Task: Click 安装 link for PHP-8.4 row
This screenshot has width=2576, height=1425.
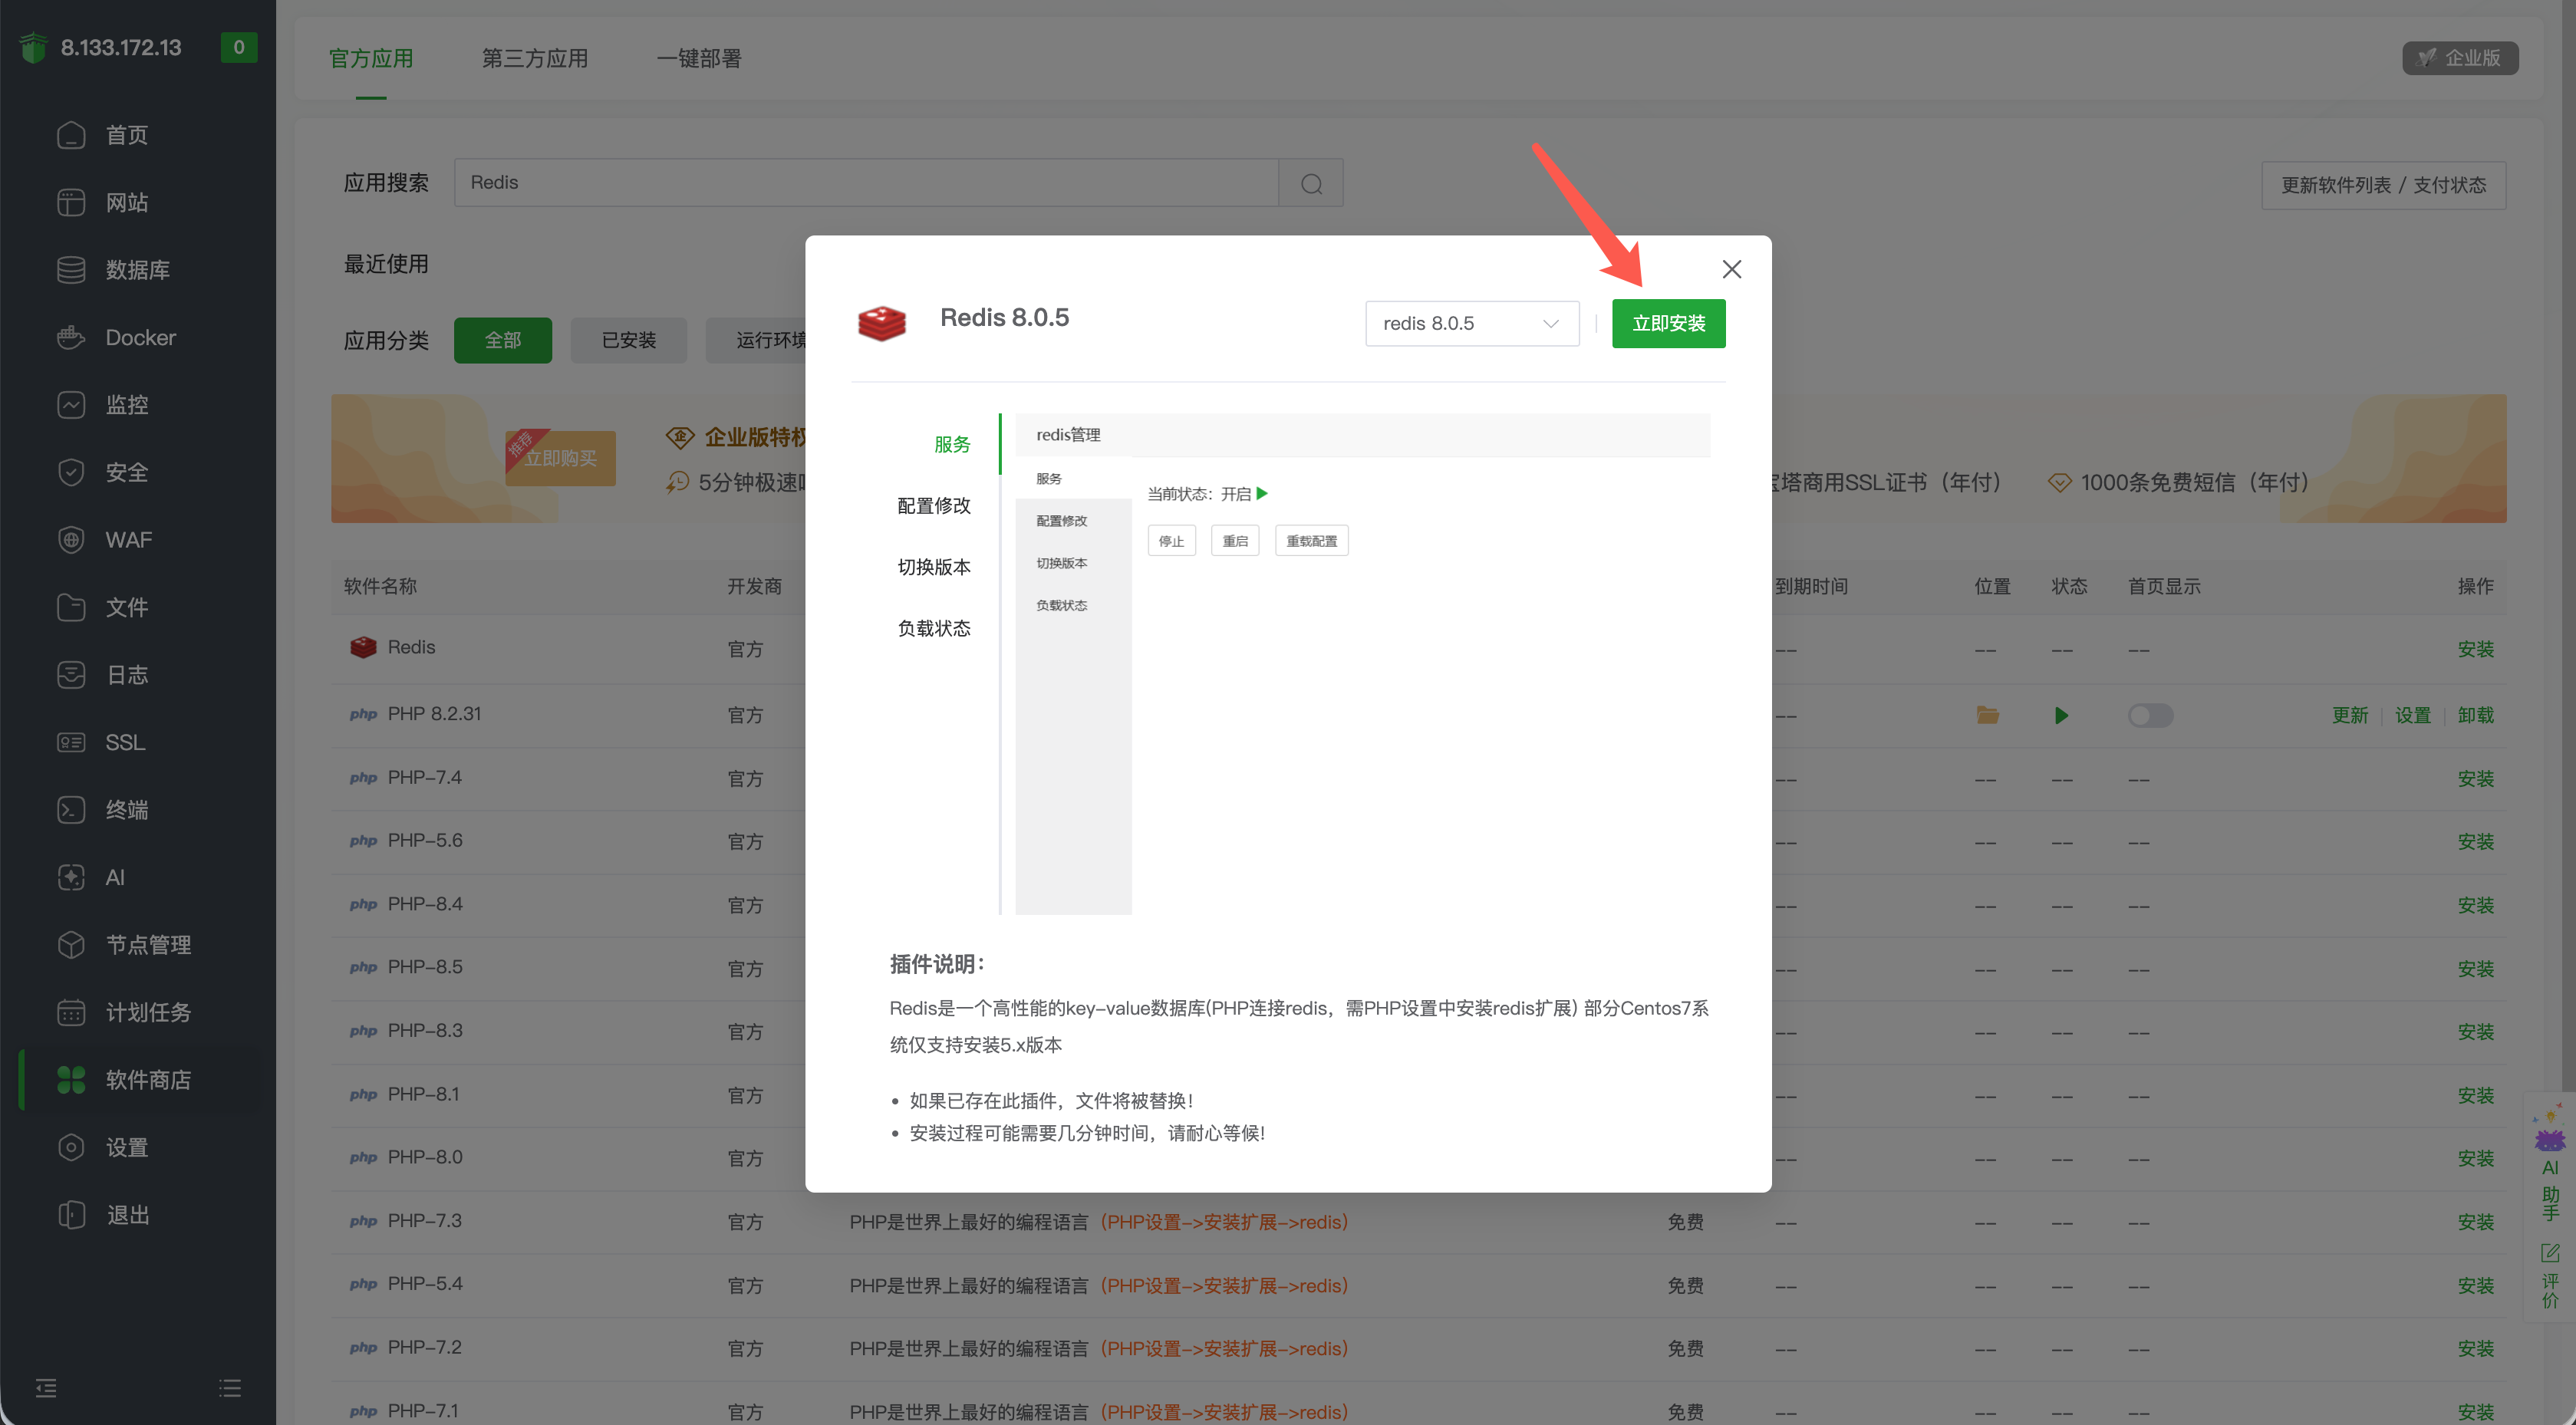Action: tap(2476, 905)
